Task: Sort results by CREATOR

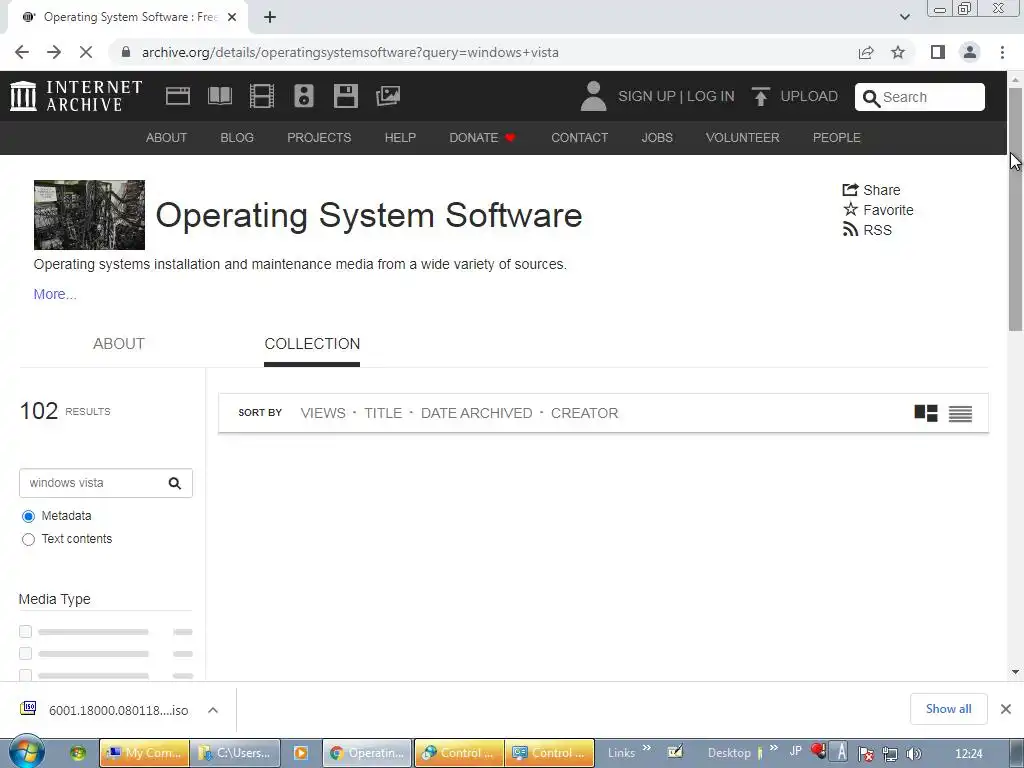Action: point(584,413)
